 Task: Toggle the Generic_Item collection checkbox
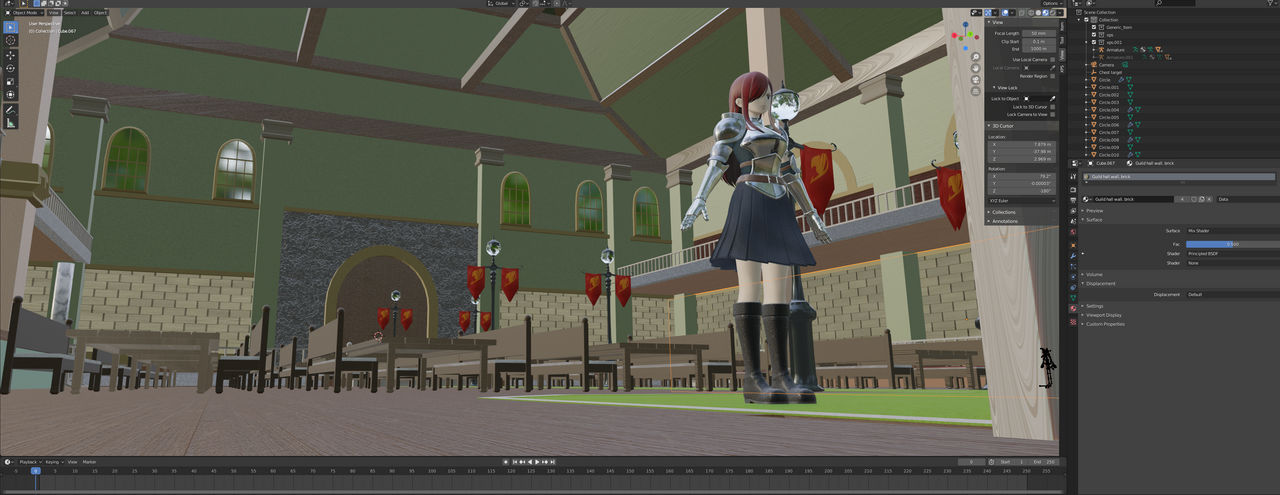click(x=1094, y=27)
